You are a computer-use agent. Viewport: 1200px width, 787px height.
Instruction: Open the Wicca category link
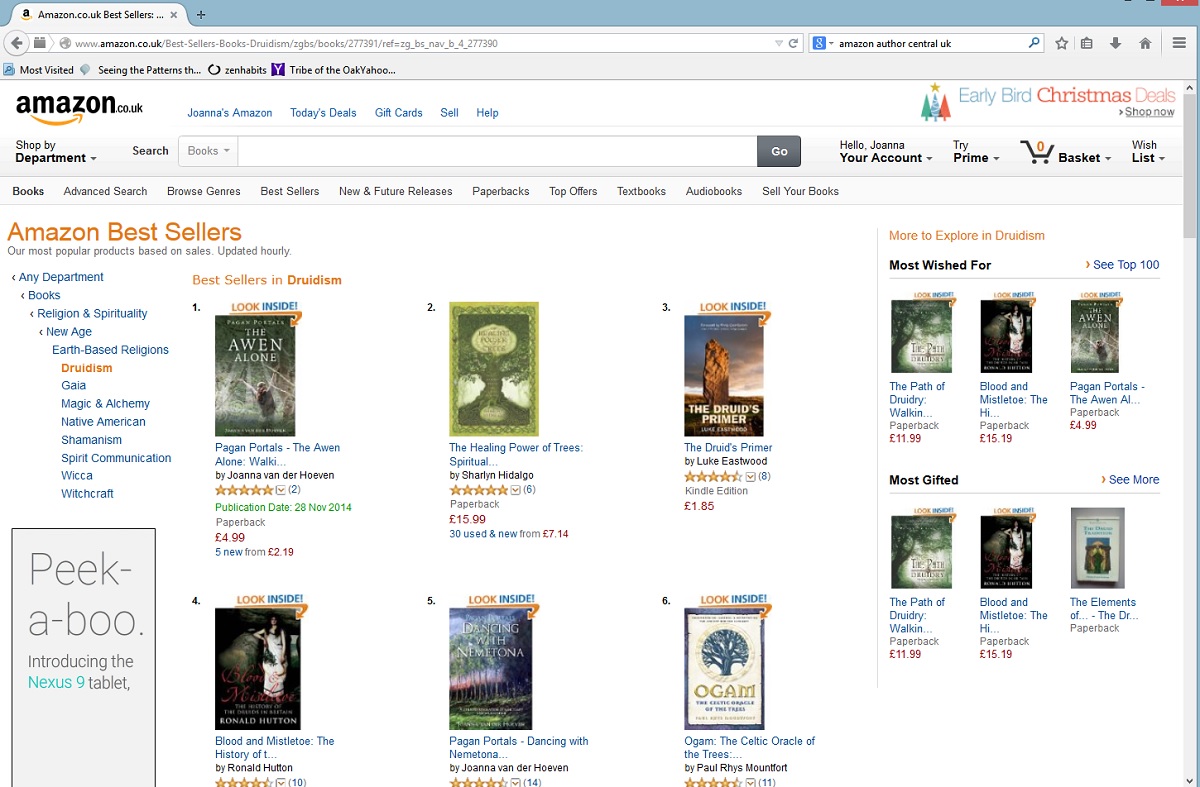coord(76,476)
